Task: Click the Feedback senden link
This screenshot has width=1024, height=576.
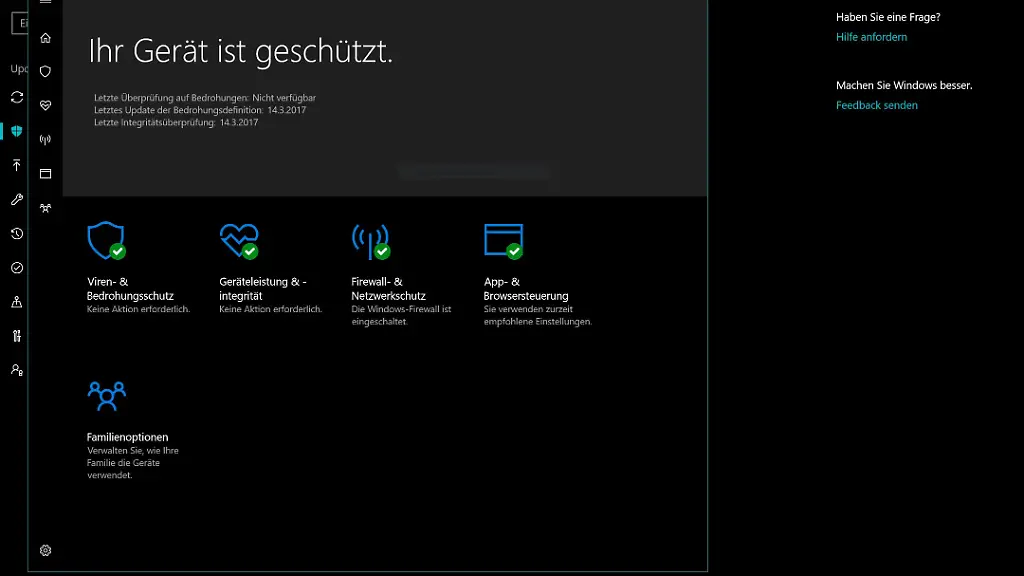Action: (x=875, y=105)
